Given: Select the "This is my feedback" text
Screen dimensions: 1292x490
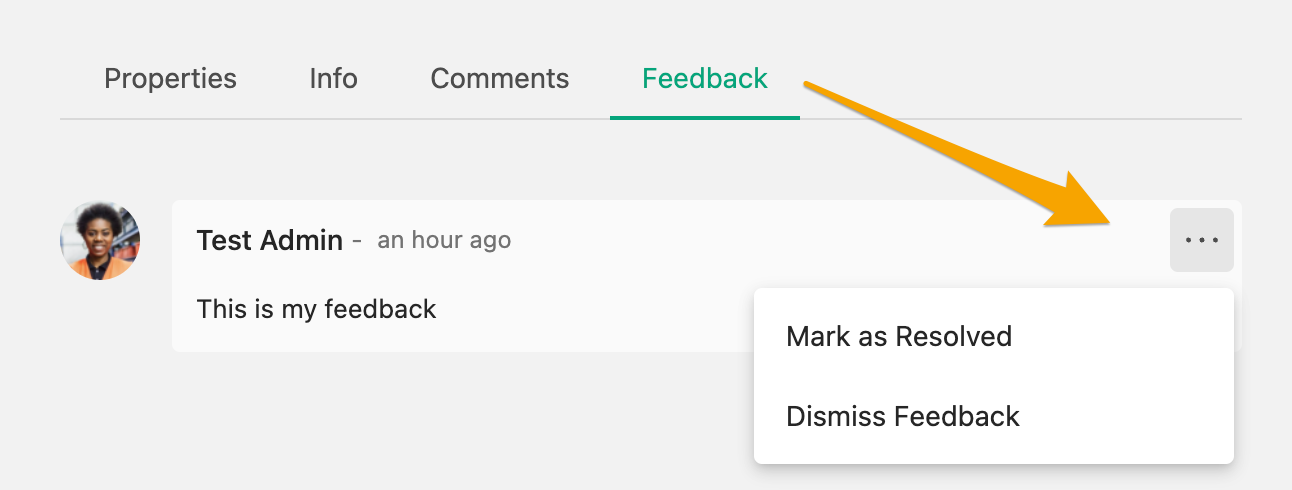Looking at the screenshot, I should pos(317,309).
